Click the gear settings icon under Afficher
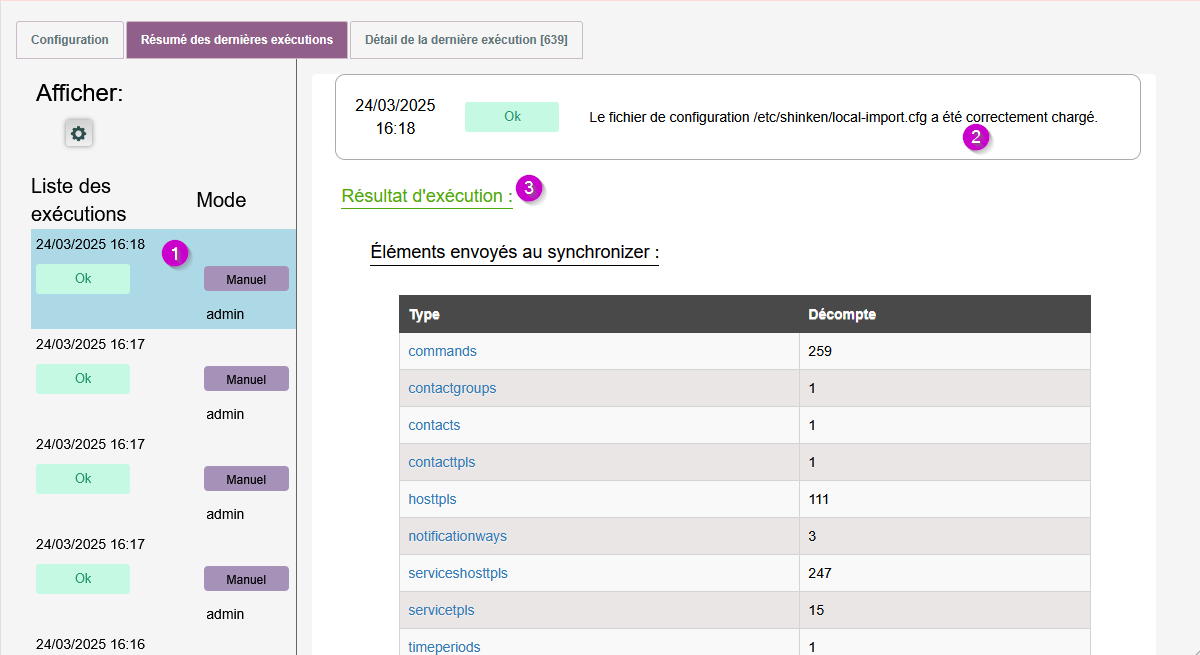The width and height of the screenshot is (1200, 655). click(x=79, y=133)
